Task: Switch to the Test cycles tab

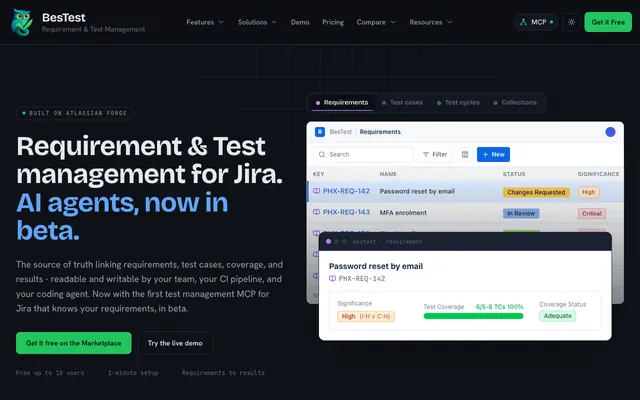Action: point(458,102)
